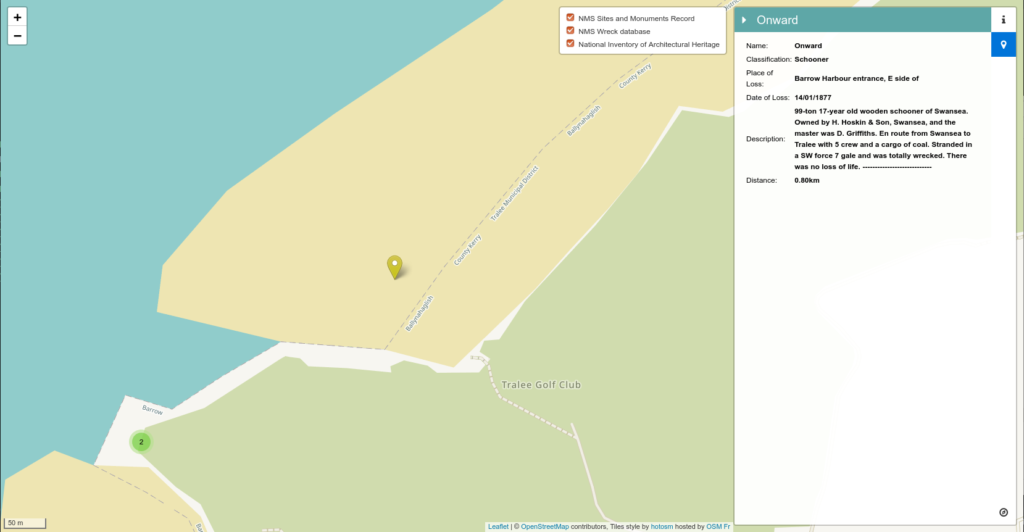Viewport: 1024px width, 532px height.
Task: Visit the OSM Fr hosting link
Action: [718, 526]
